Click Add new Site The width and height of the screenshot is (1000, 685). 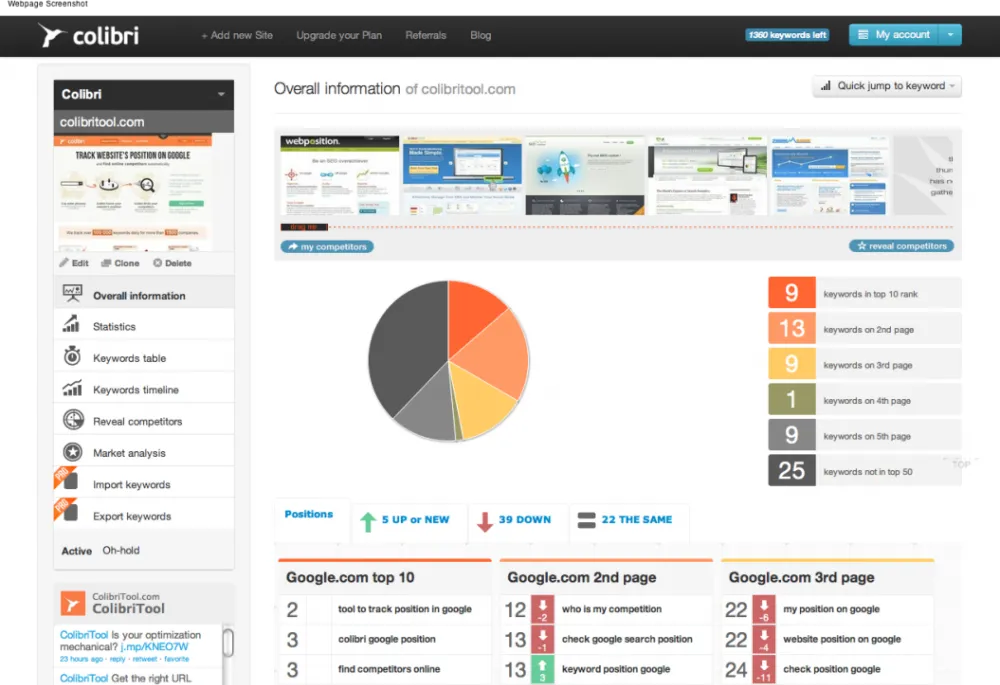pos(237,35)
